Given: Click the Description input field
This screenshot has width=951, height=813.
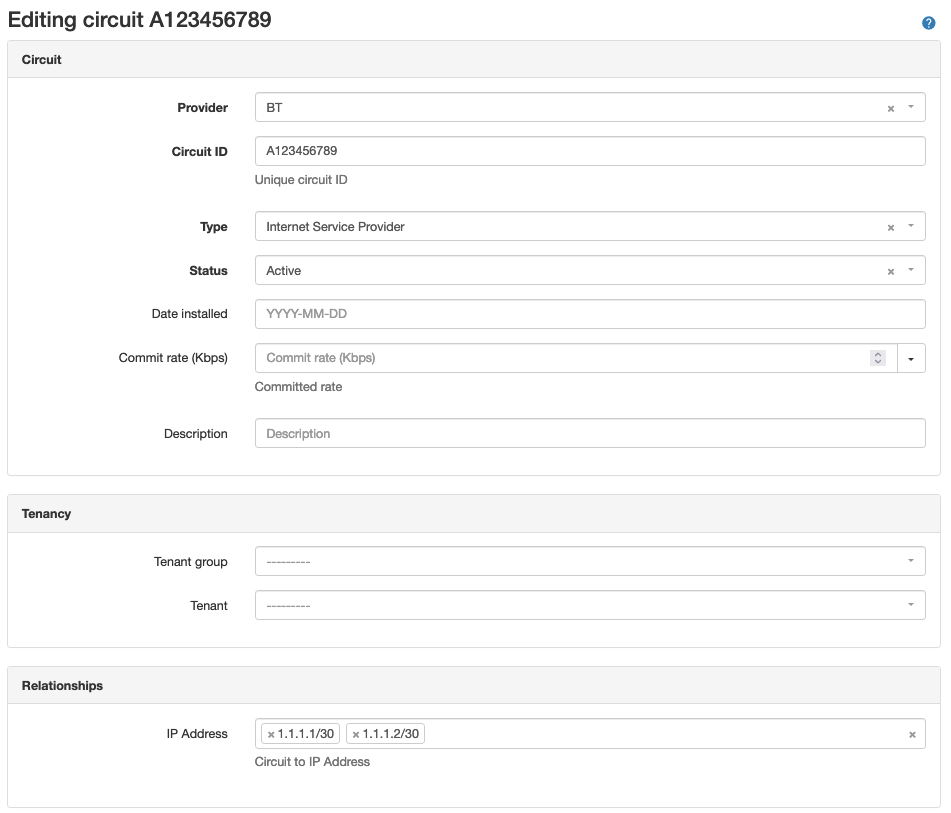Looking at the screenshot, I should (x=590, y=433).
